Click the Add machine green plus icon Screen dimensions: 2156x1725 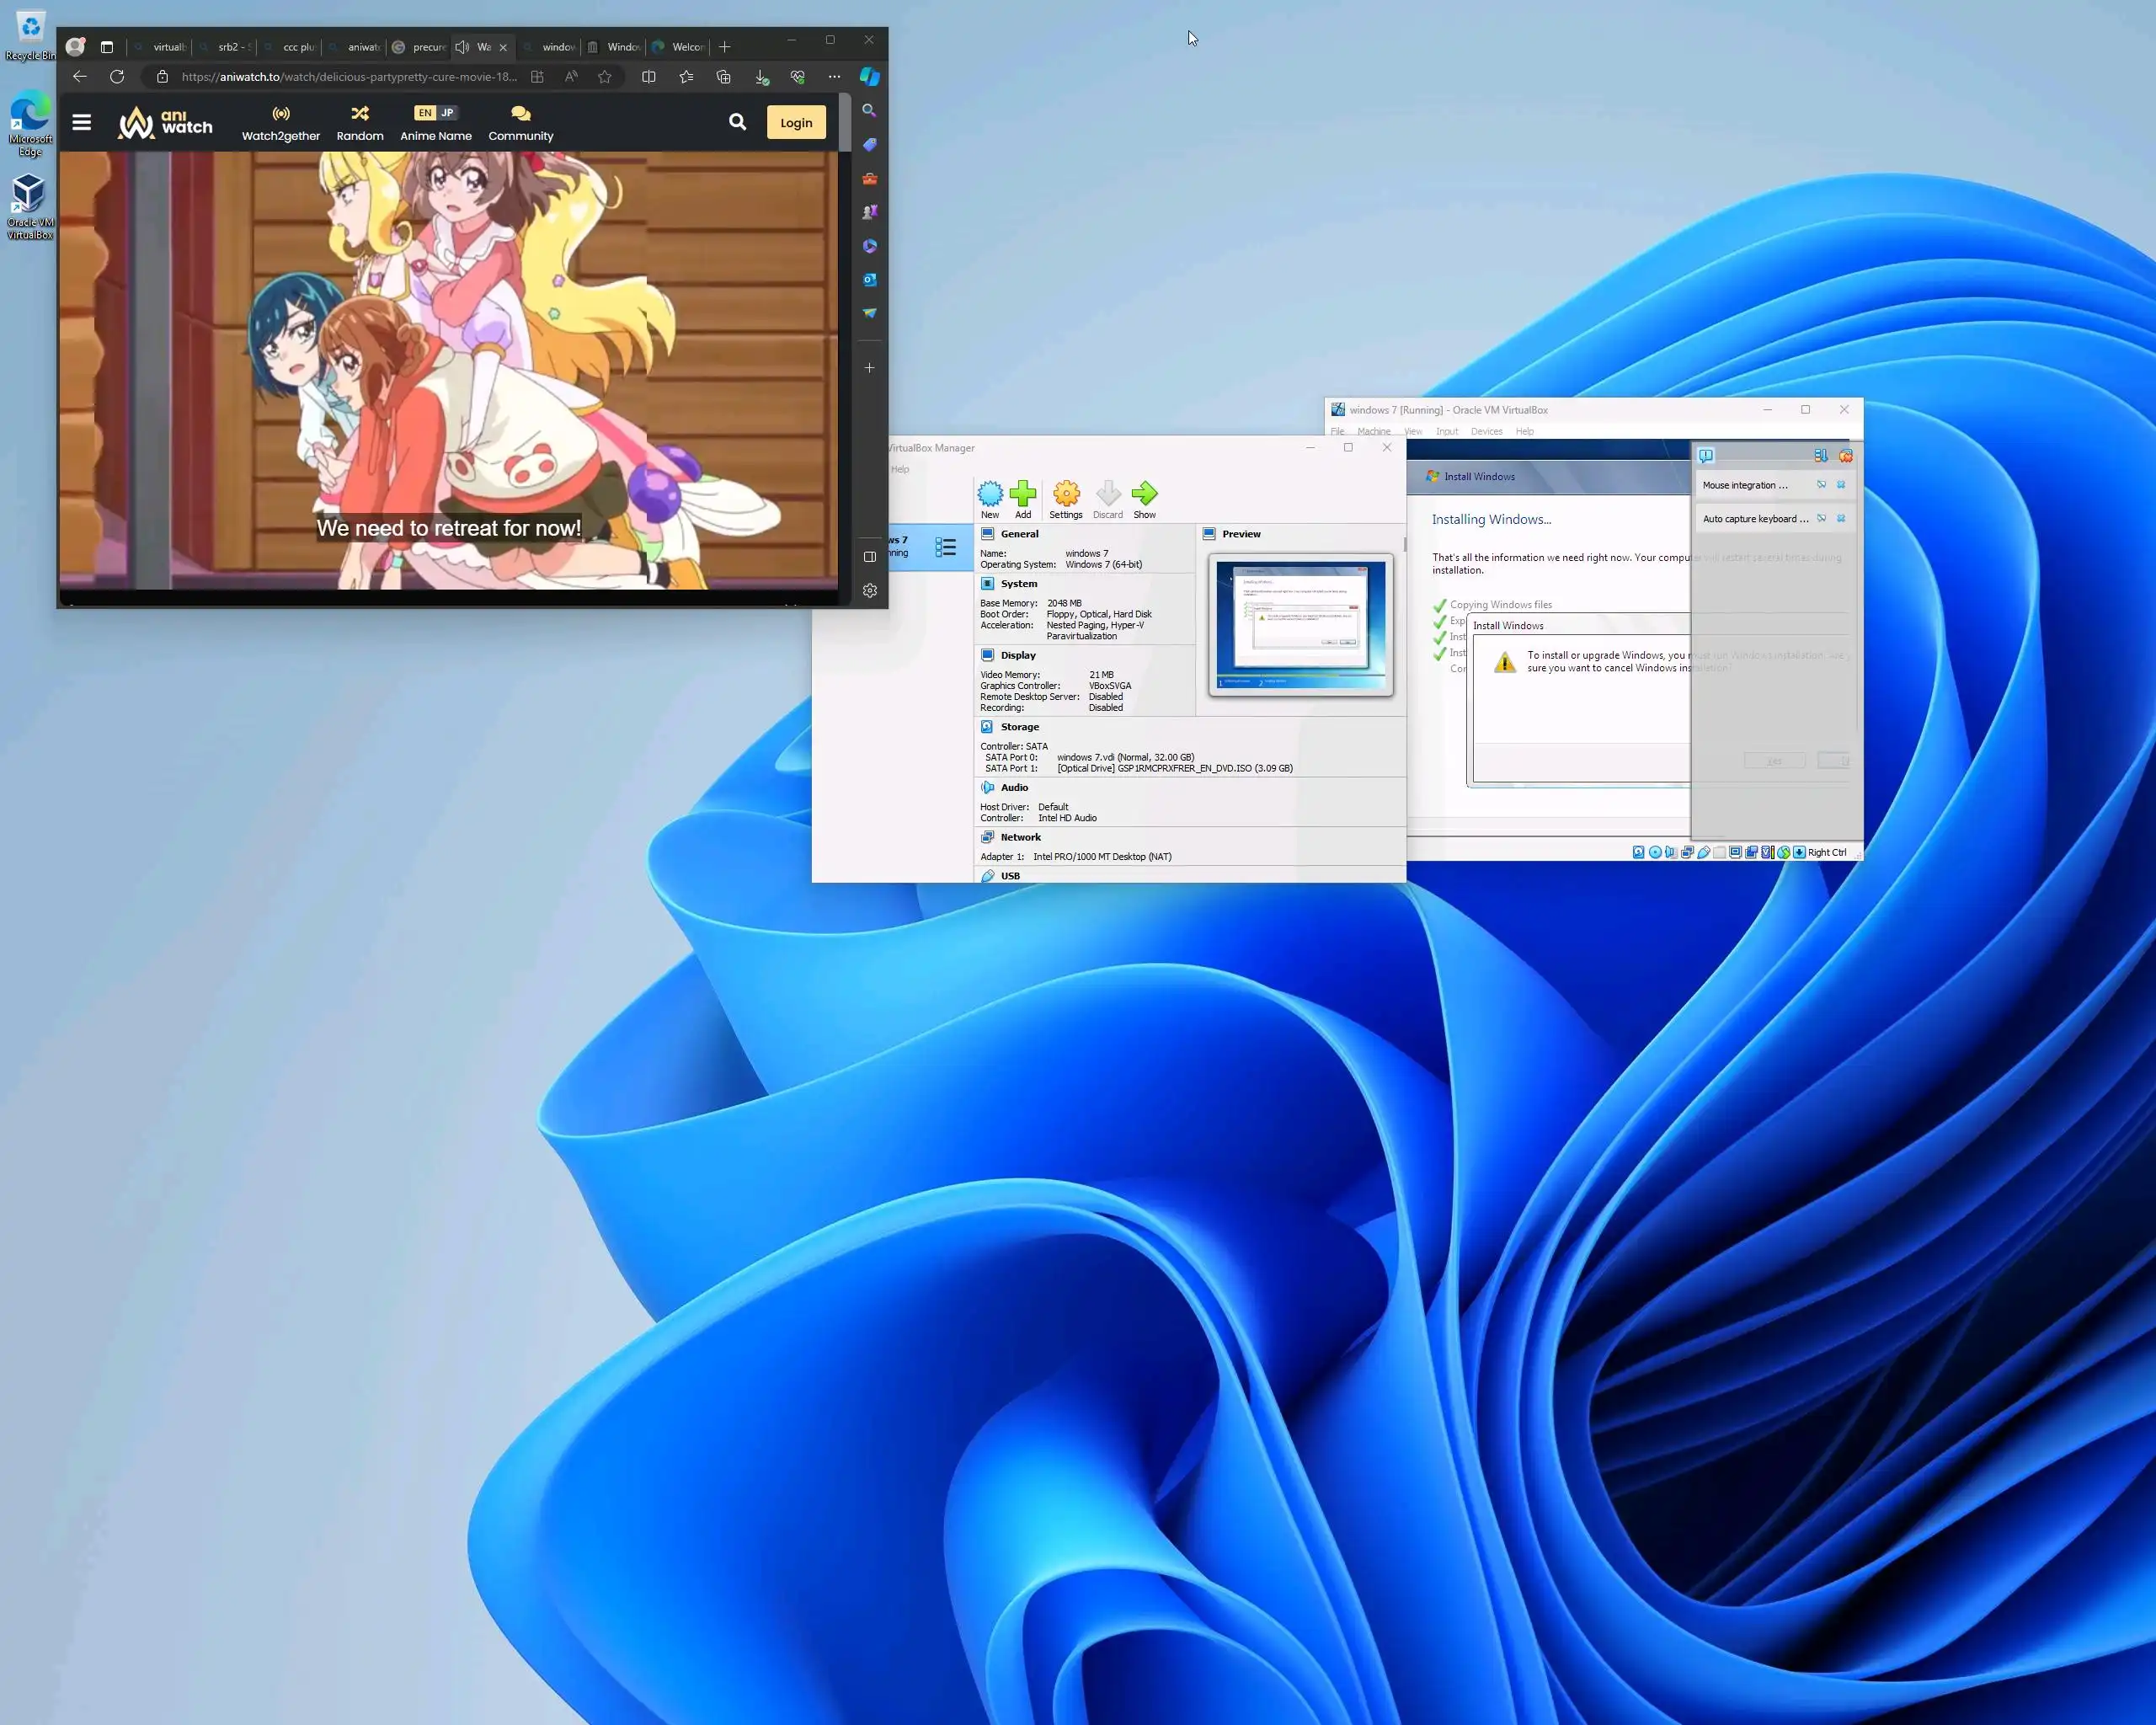coord(1022,494)
